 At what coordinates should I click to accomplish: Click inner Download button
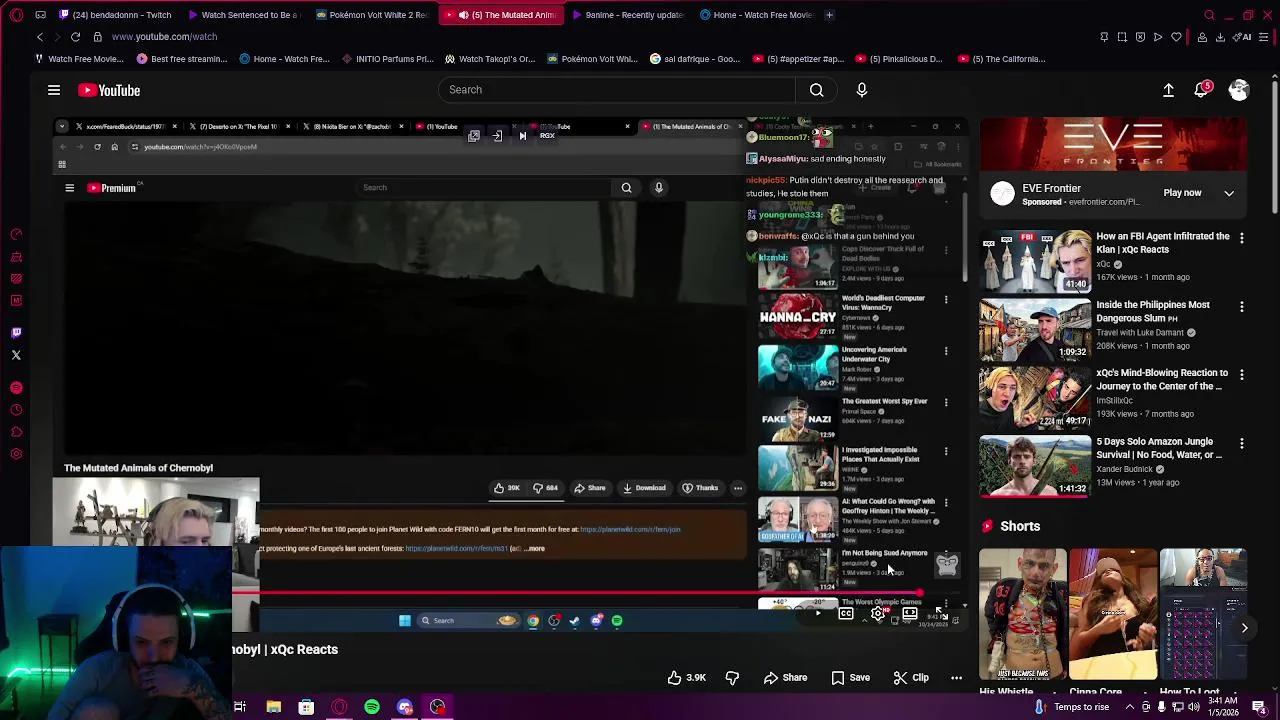pos(644,488)
